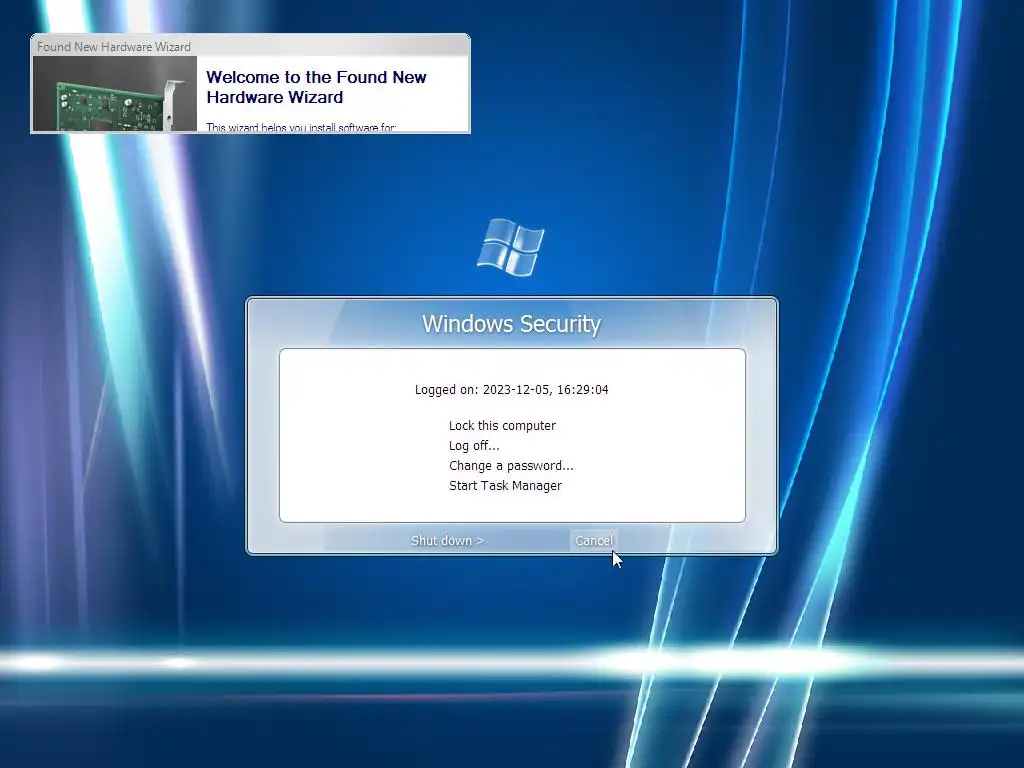Viewport: 1024px width, 768px height.
Task: Launch Start Task Manager
Action: [x=505, y=486]
